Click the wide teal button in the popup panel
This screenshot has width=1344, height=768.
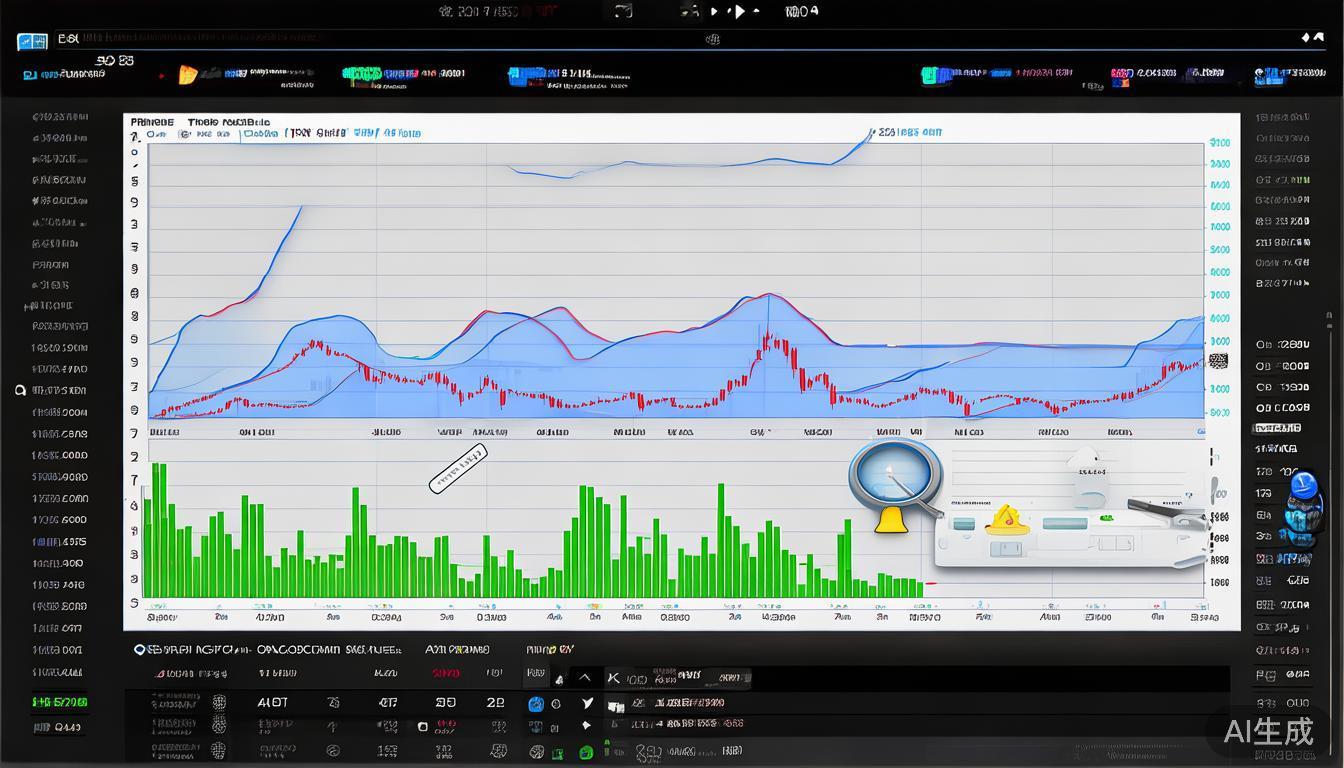(1064, 523)
